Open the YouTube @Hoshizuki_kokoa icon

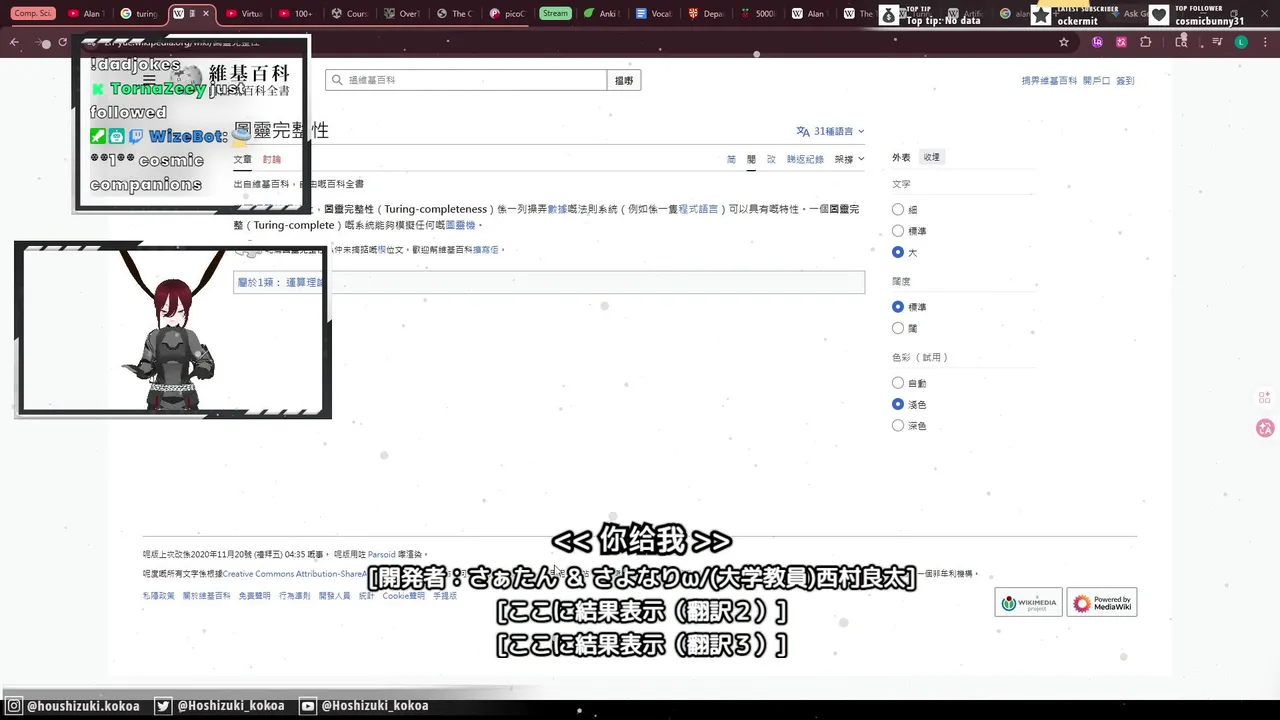(308, 706)
